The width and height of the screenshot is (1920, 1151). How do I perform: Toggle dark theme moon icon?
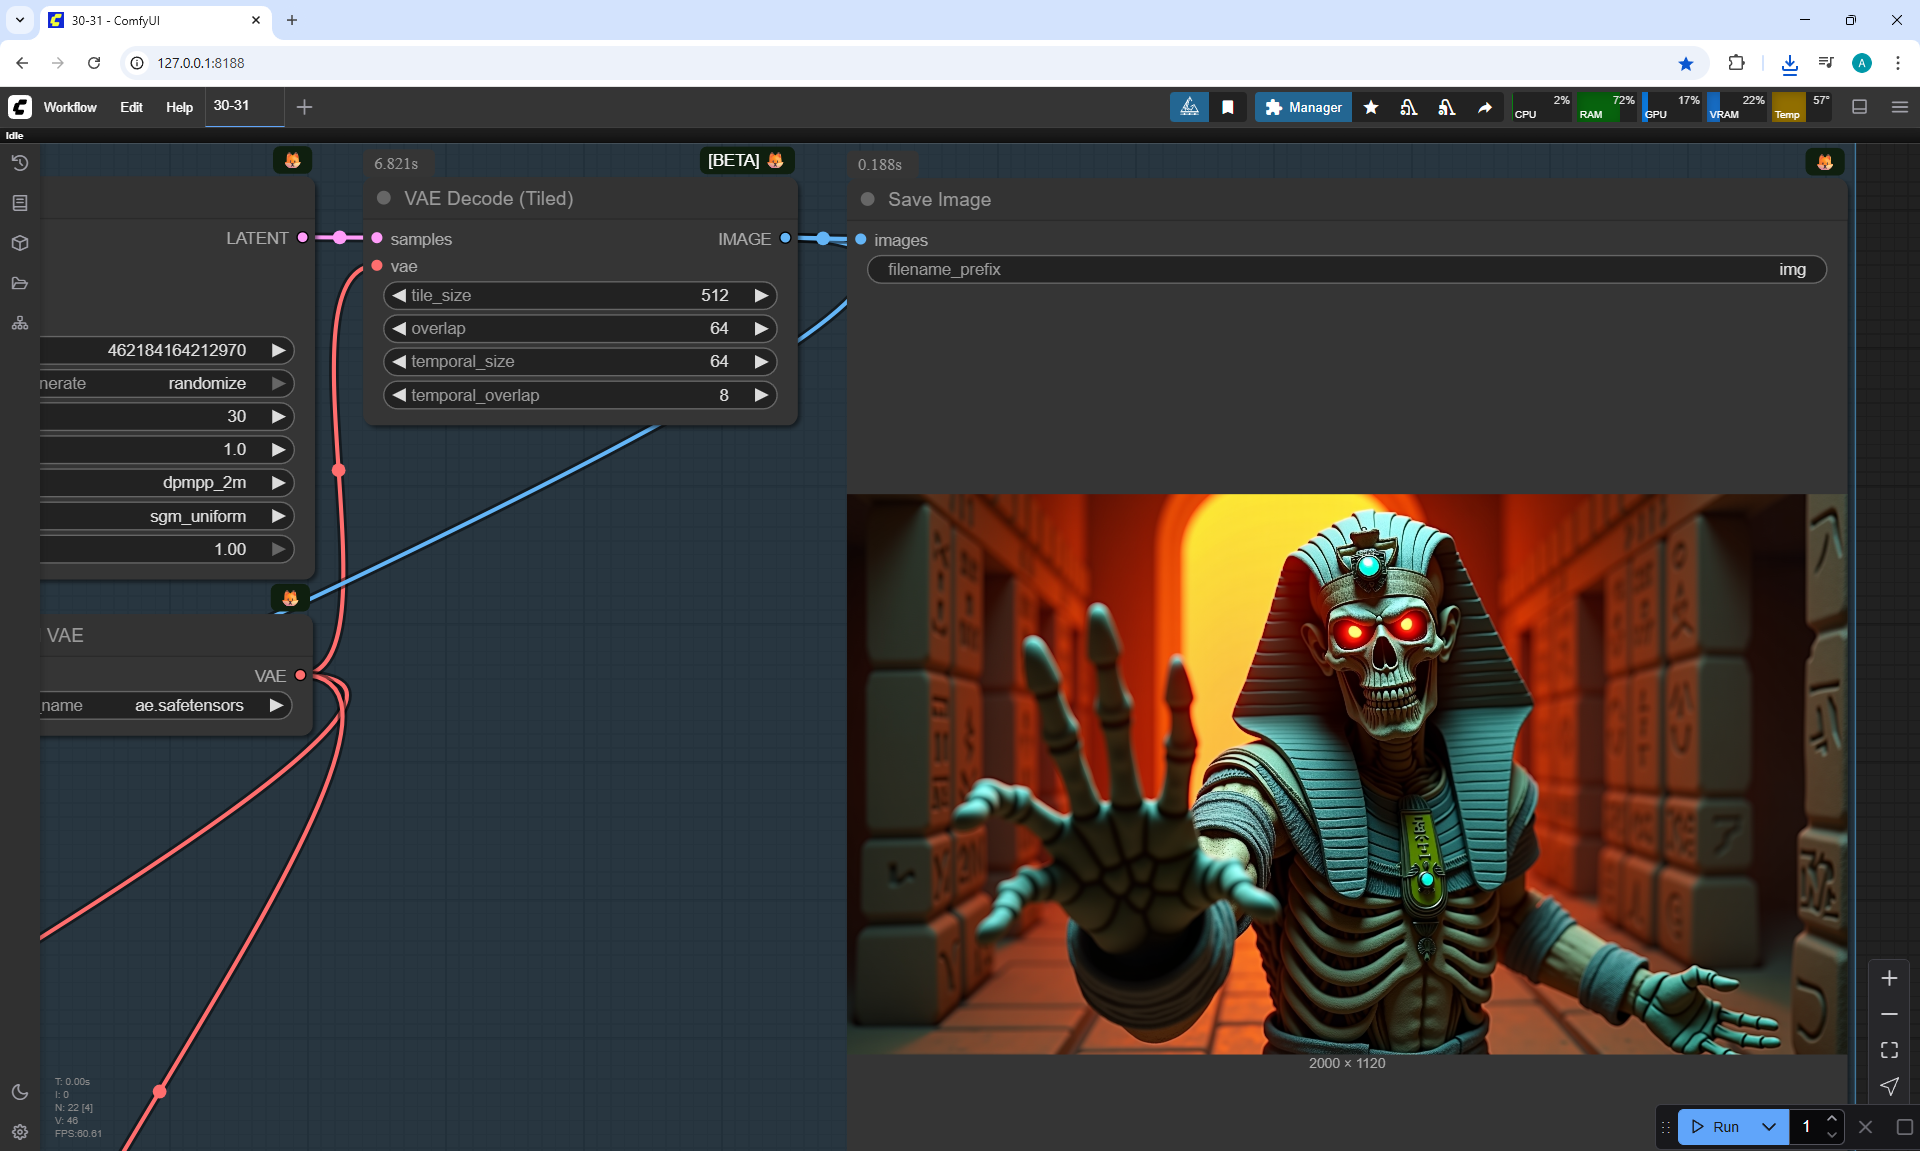click(x=20, y=1092)
